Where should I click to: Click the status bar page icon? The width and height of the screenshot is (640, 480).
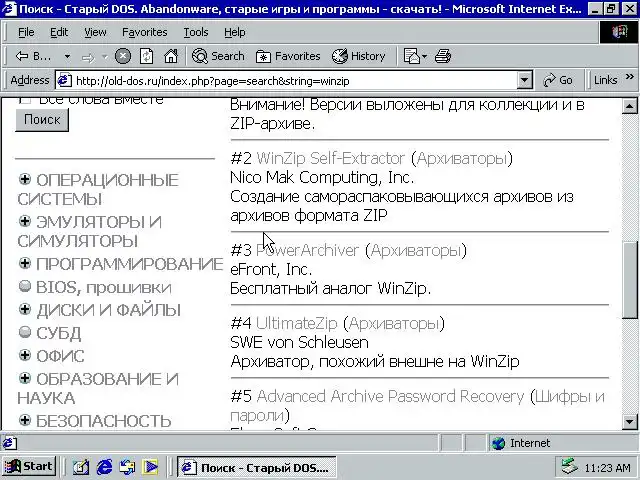(x=10, y=443)
